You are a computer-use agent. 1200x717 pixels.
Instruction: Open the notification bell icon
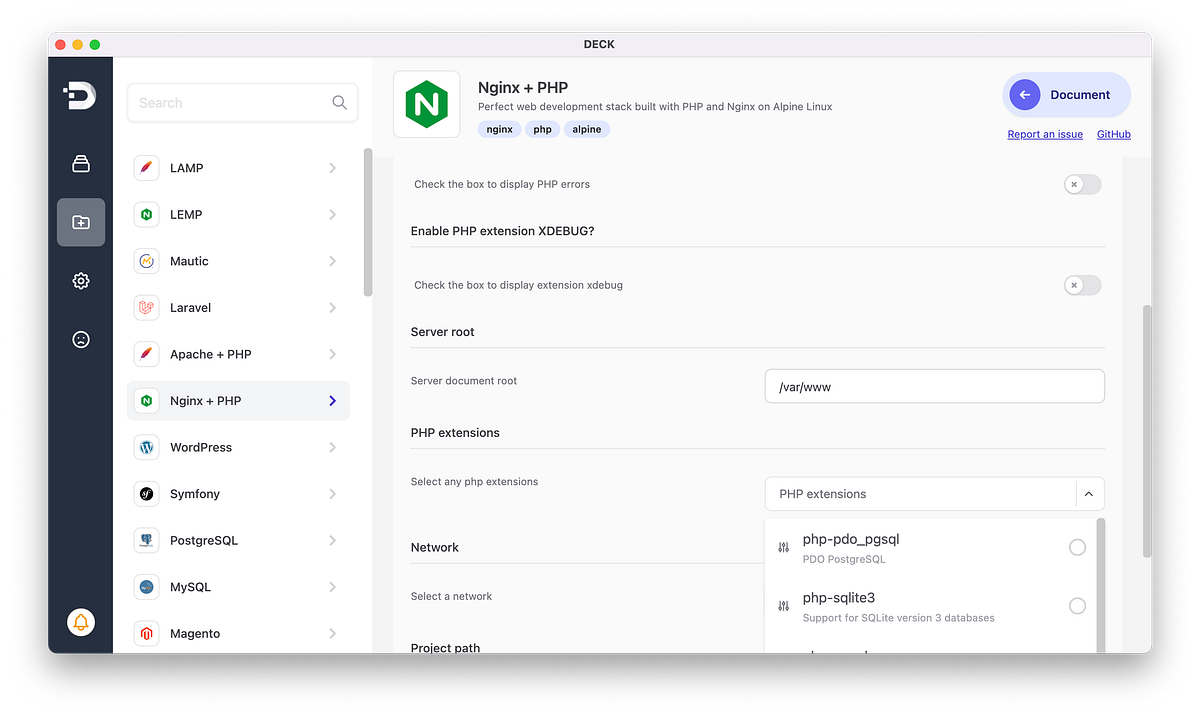click(80, 621)
